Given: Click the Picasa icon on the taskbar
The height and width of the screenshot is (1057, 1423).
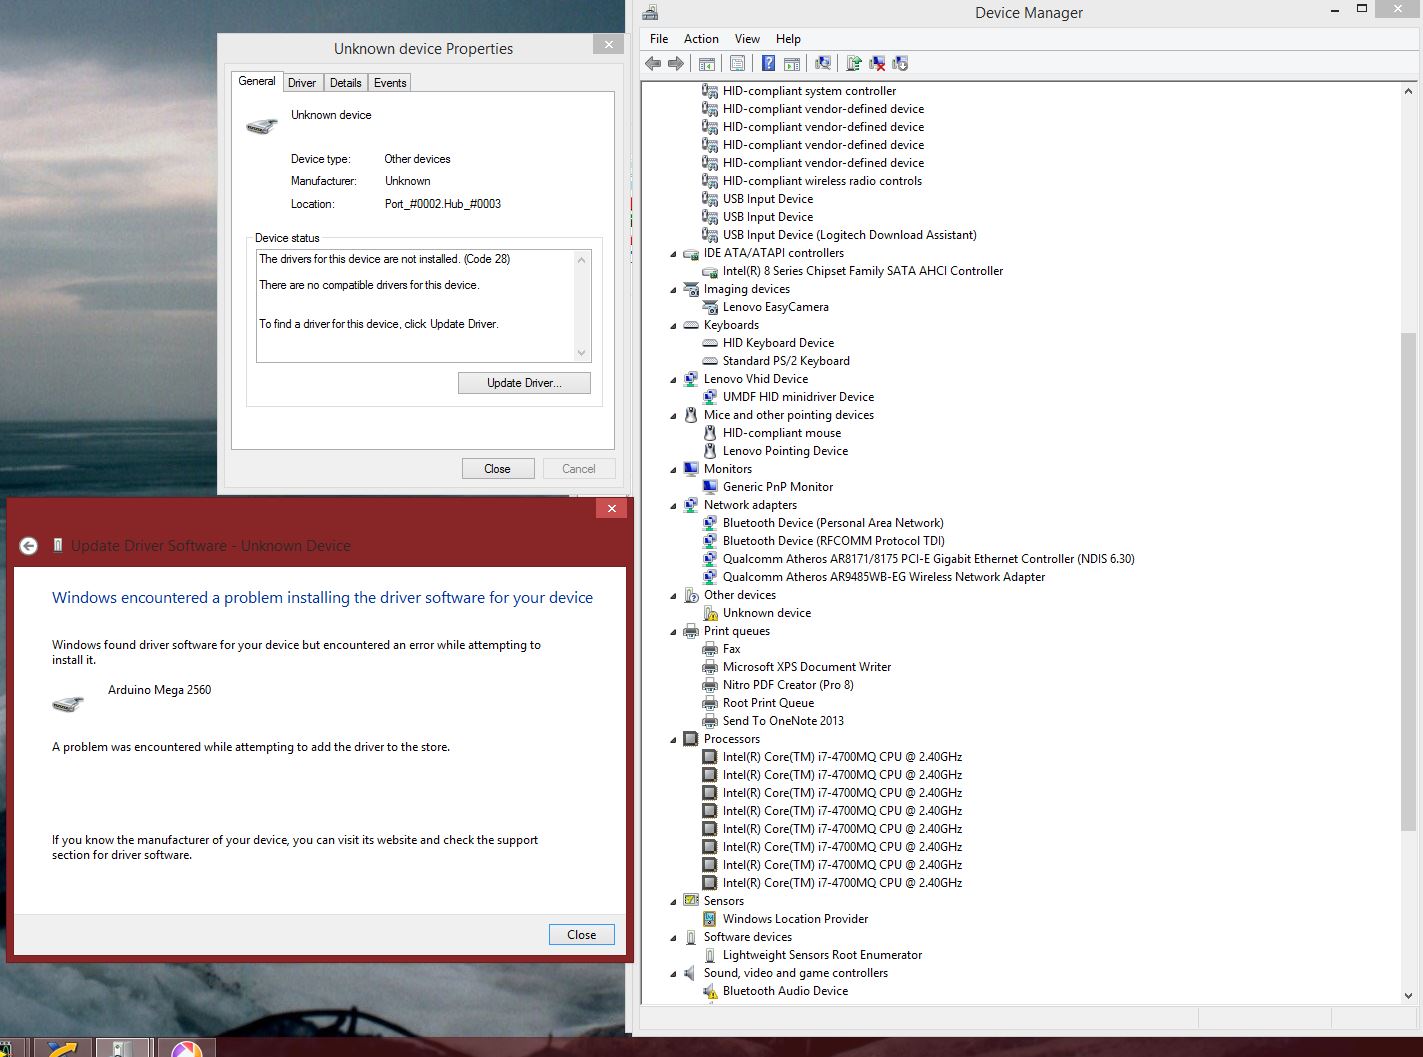Looking at the screenshot, I should [186, 1048].
